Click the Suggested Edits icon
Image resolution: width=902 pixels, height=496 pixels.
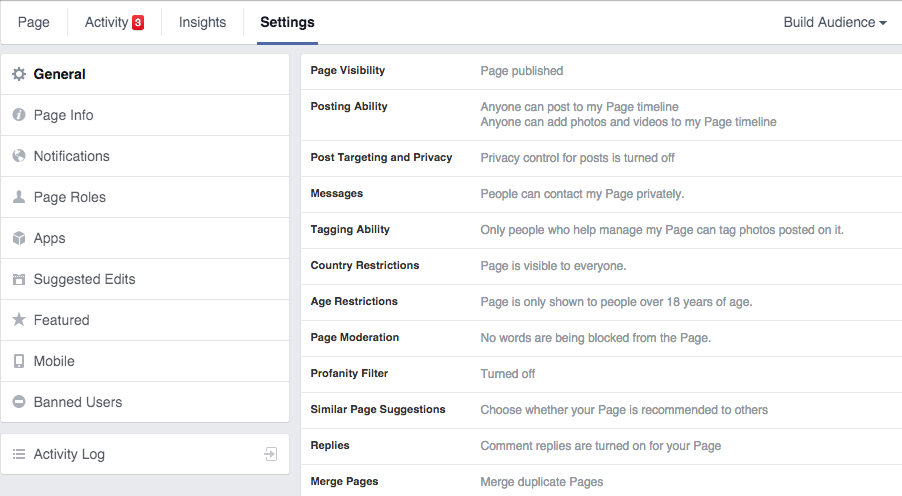[18, 279]
